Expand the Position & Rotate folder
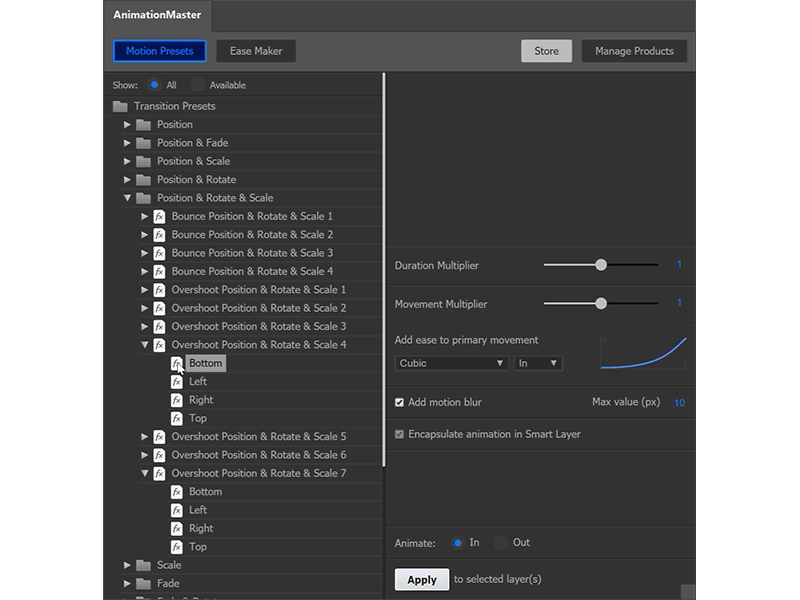Screen dimensions: 800x600 pyautogui.click(x=127, y=180)
